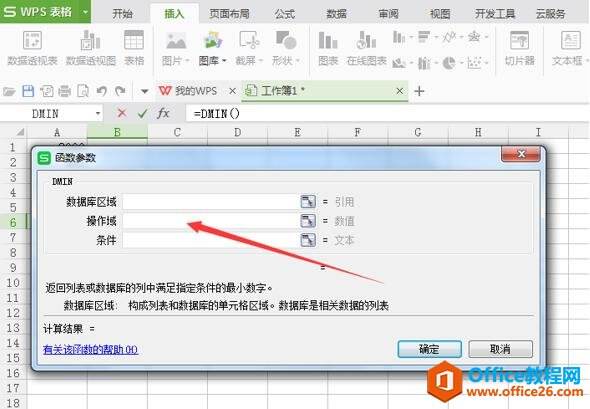Image resolution: width=590 pixels, height=409 pixels.
Task: Expand the 图库 dropdown arrow
Action: click(224, 61)
